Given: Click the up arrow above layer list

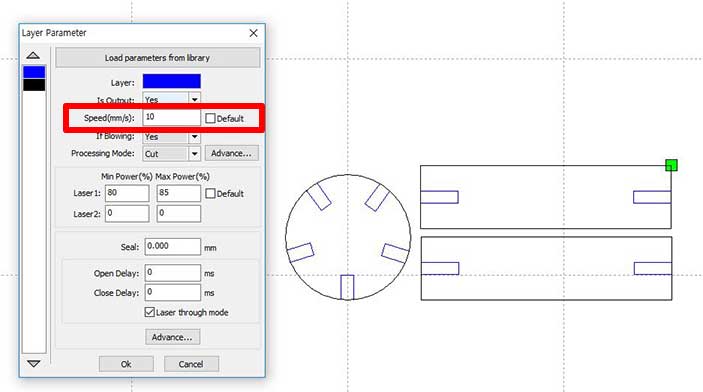Looking at the screenshot, I should pyautogui.click(x=33, y=56).
